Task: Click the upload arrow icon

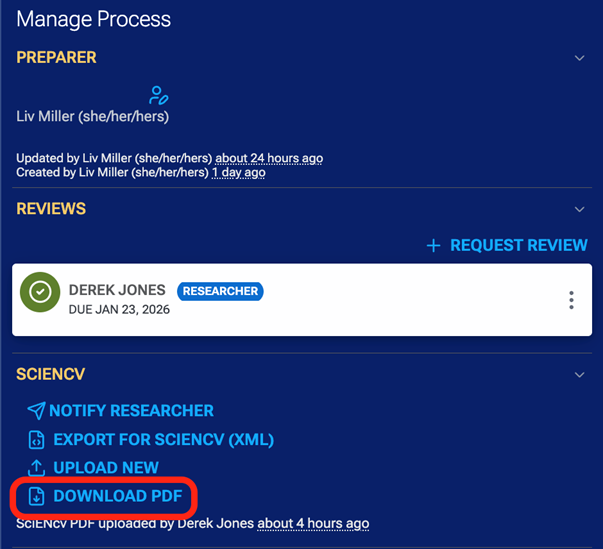Action: coord(36,467)
